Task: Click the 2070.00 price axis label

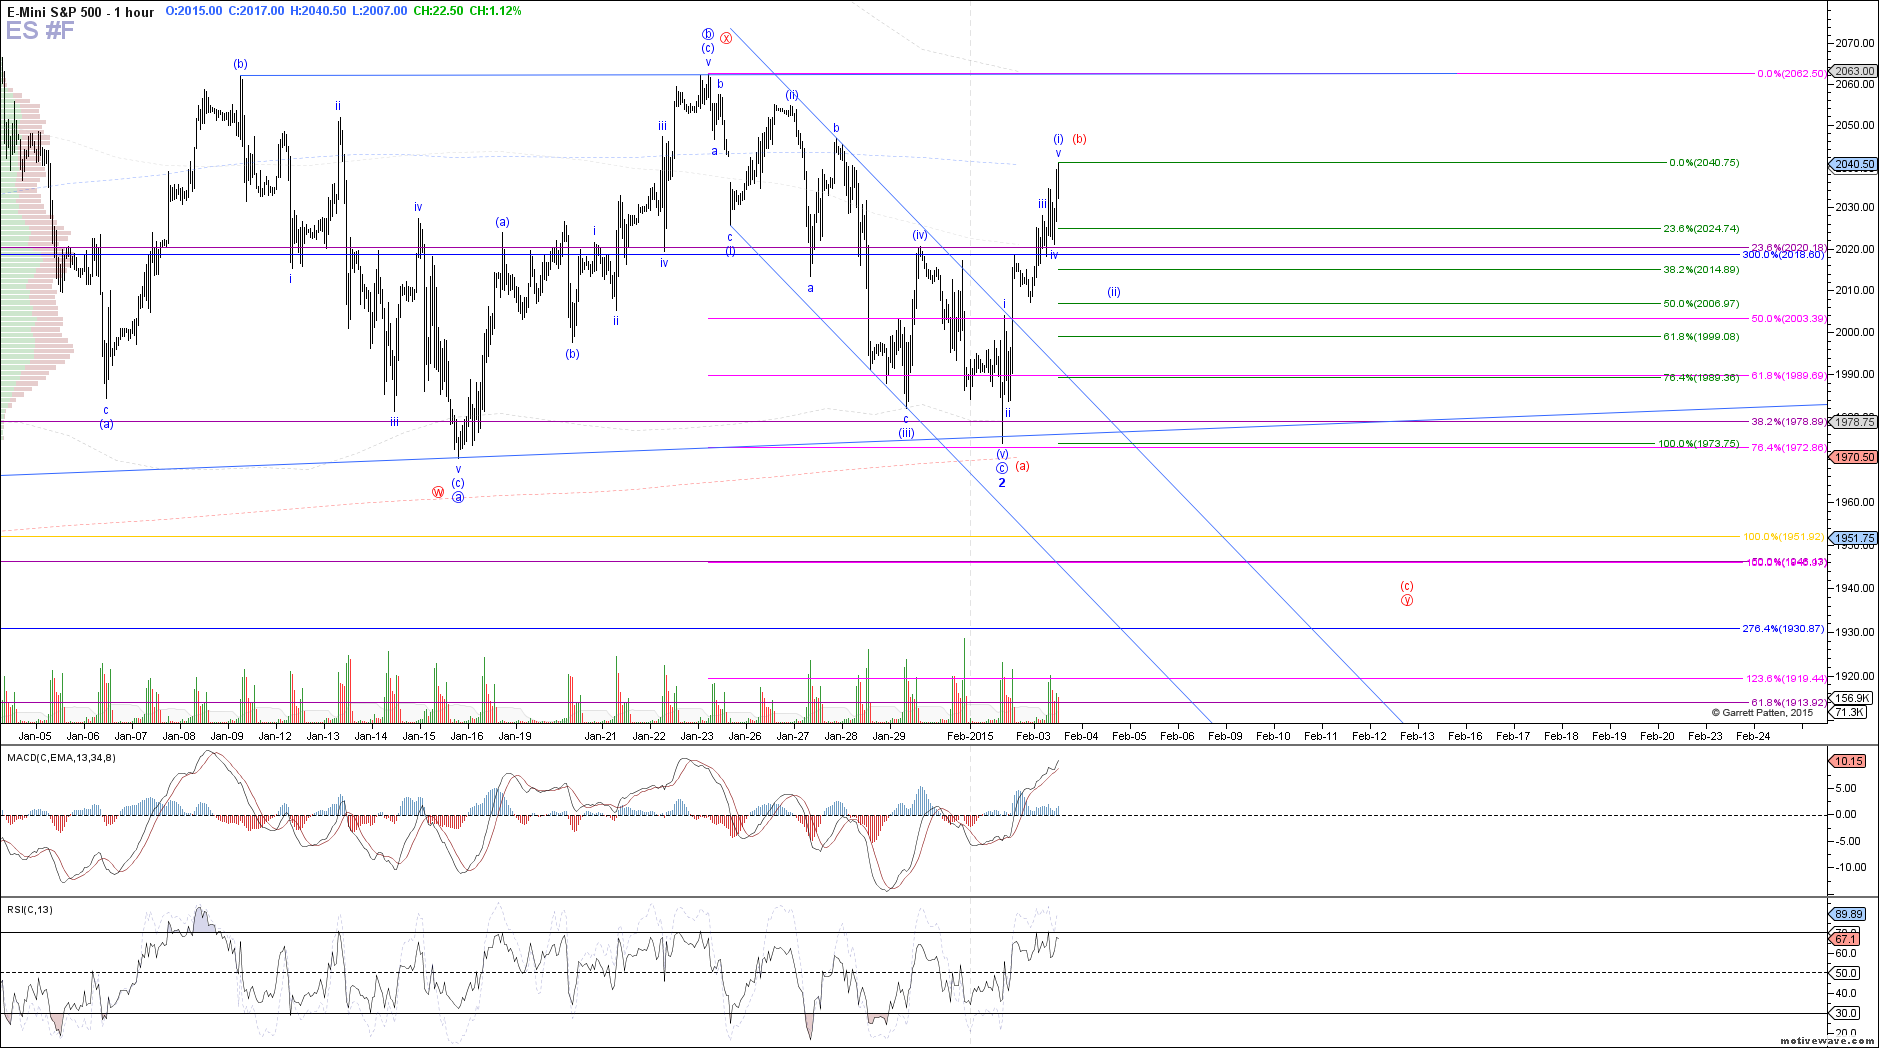Action: (1855, 43)
